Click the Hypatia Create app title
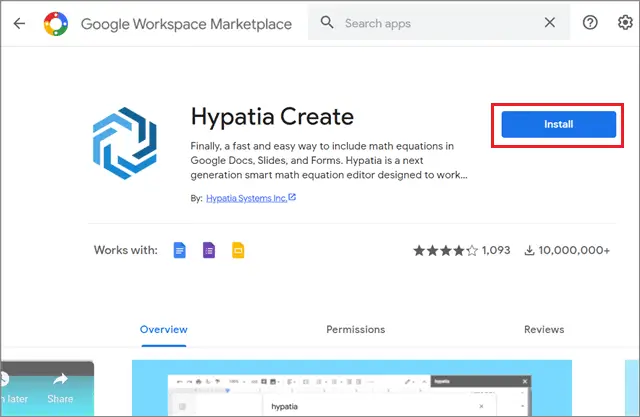 coord(272,117)
